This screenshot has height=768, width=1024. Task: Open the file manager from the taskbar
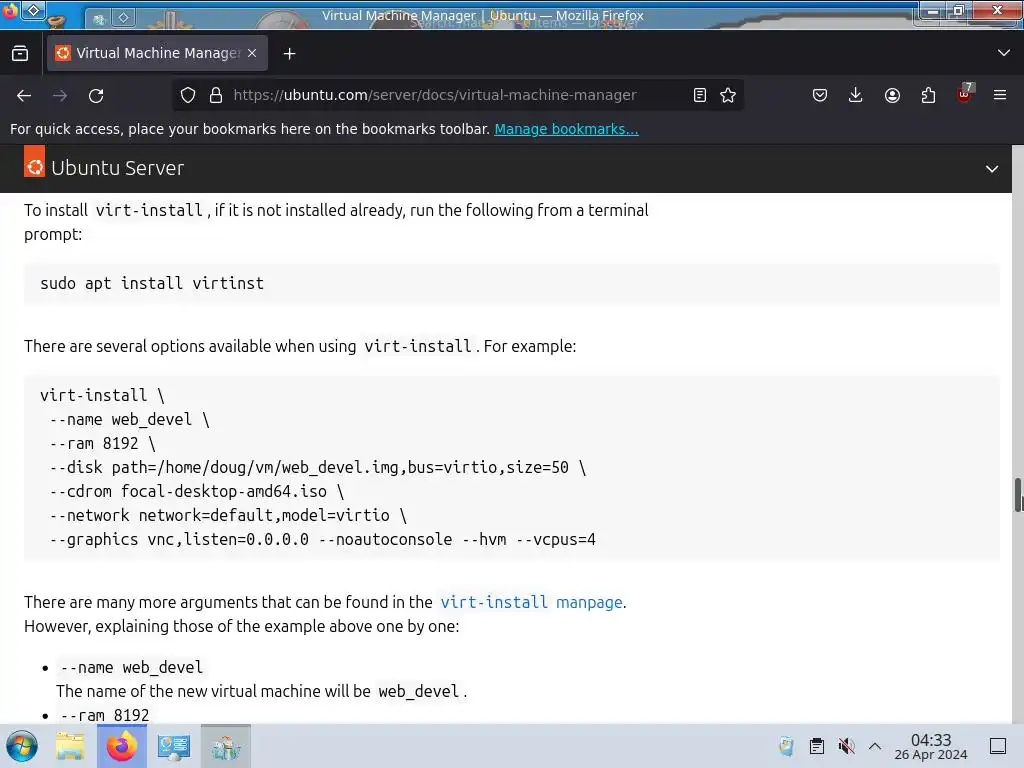pos(70,746)
